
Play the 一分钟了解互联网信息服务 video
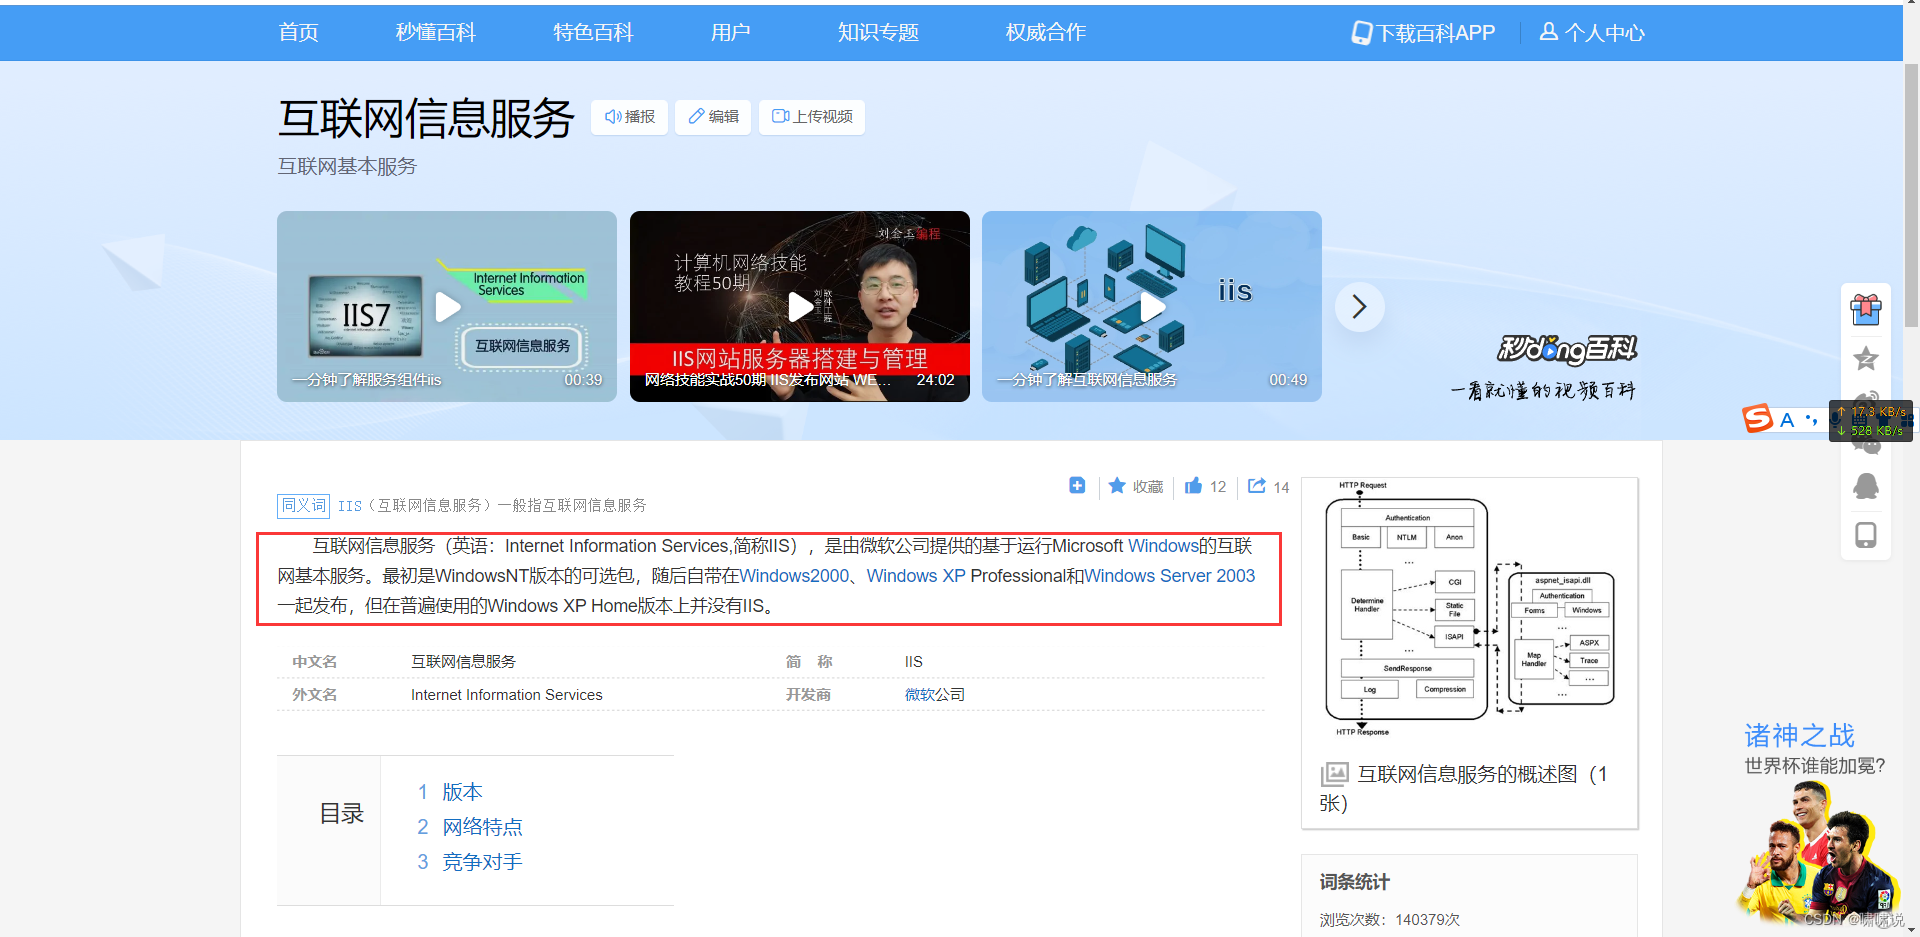coord(1152,306)
